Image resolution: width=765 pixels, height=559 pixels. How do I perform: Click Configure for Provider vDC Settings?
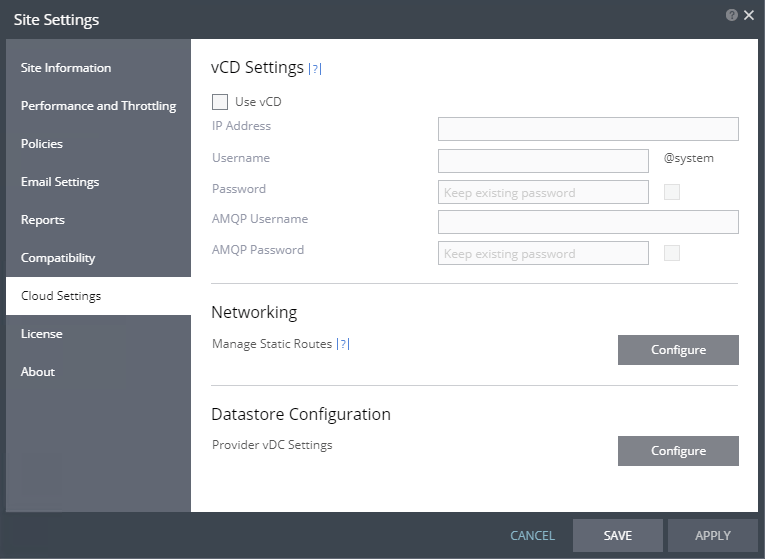(x=678, y=451)
